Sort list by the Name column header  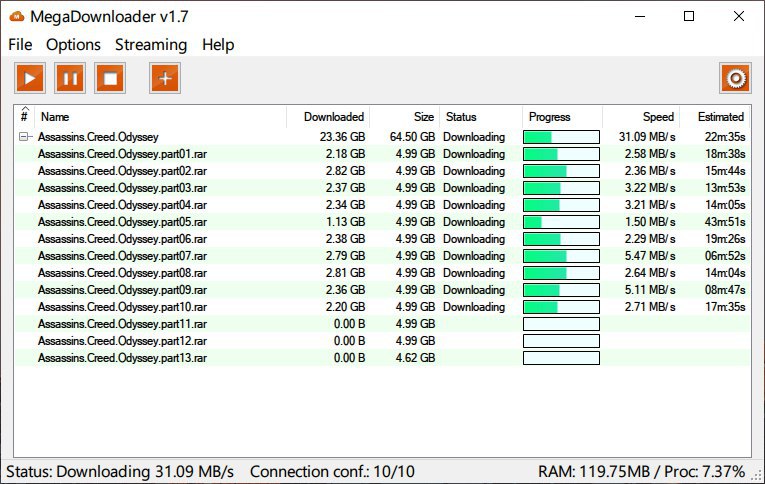pyautogui.click(x=55, y=117)
